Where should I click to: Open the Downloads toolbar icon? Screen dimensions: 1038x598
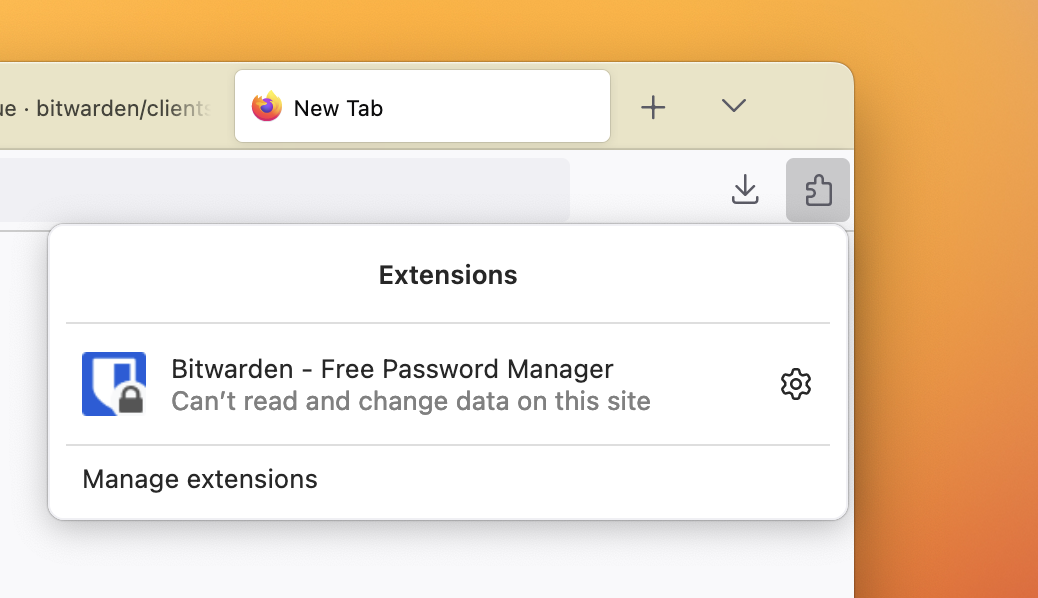tap(745, 189)
